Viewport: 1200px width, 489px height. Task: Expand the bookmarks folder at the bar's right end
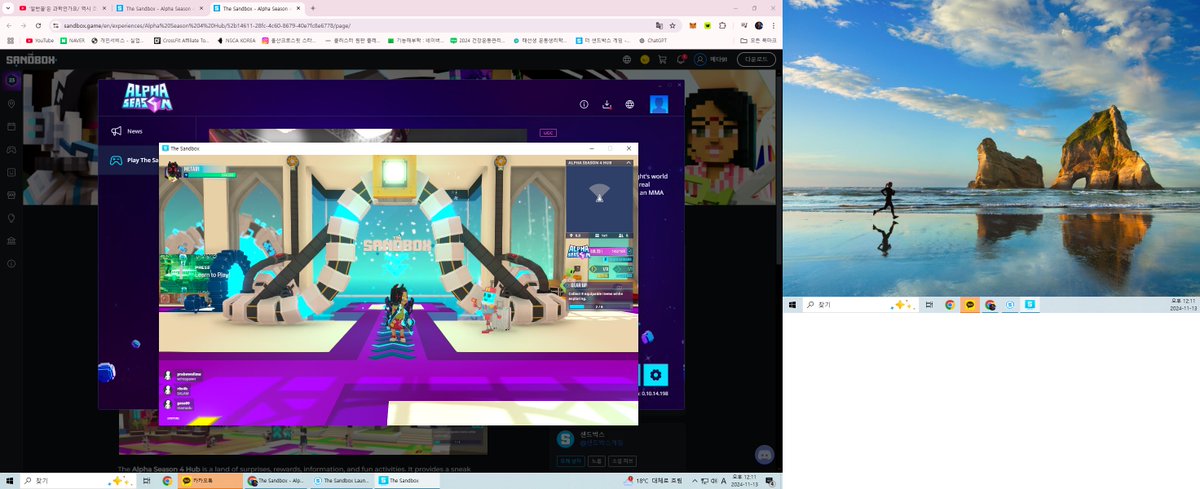(x=758, y=40)
